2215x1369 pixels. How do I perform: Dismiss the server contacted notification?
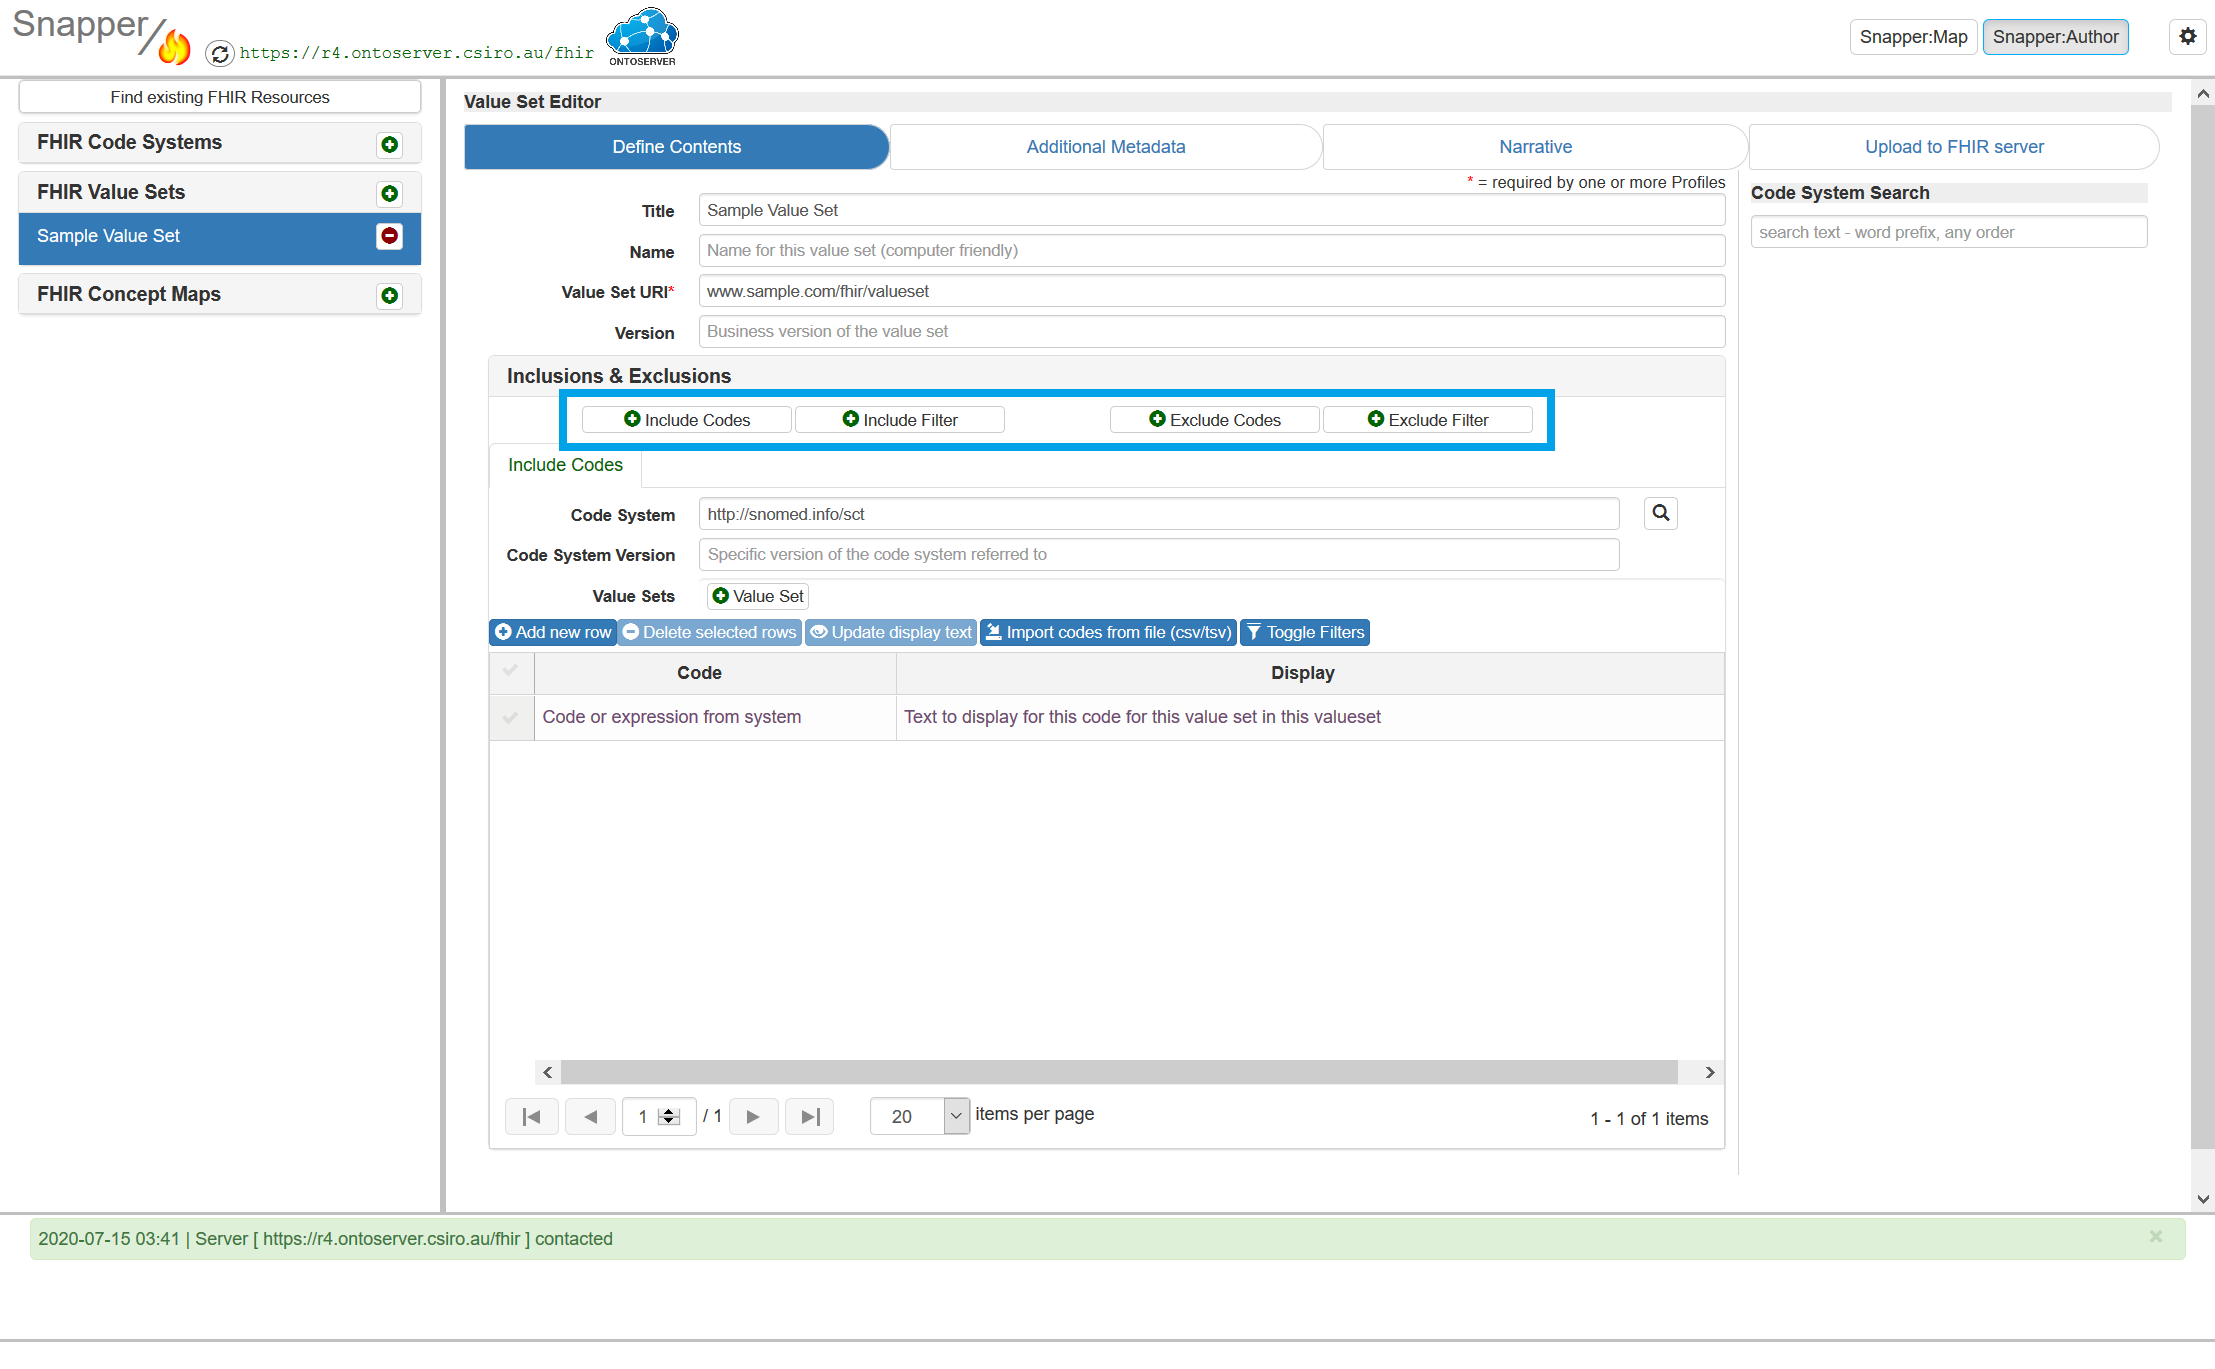pos(2156,1237)
